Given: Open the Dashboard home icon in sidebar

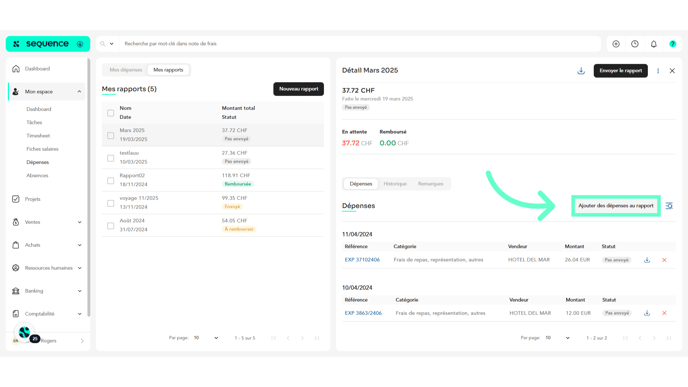Looking at the screenshot, I should [x=16, y=68].
